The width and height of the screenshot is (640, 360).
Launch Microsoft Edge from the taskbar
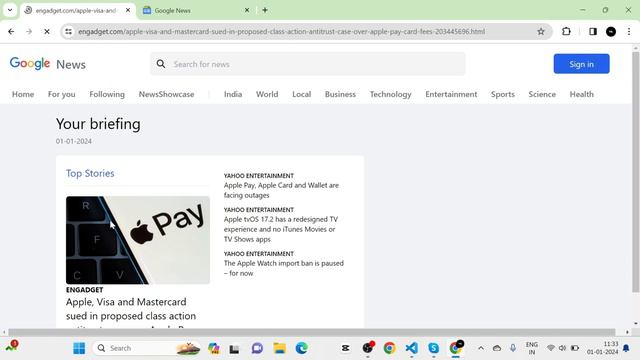302,348
